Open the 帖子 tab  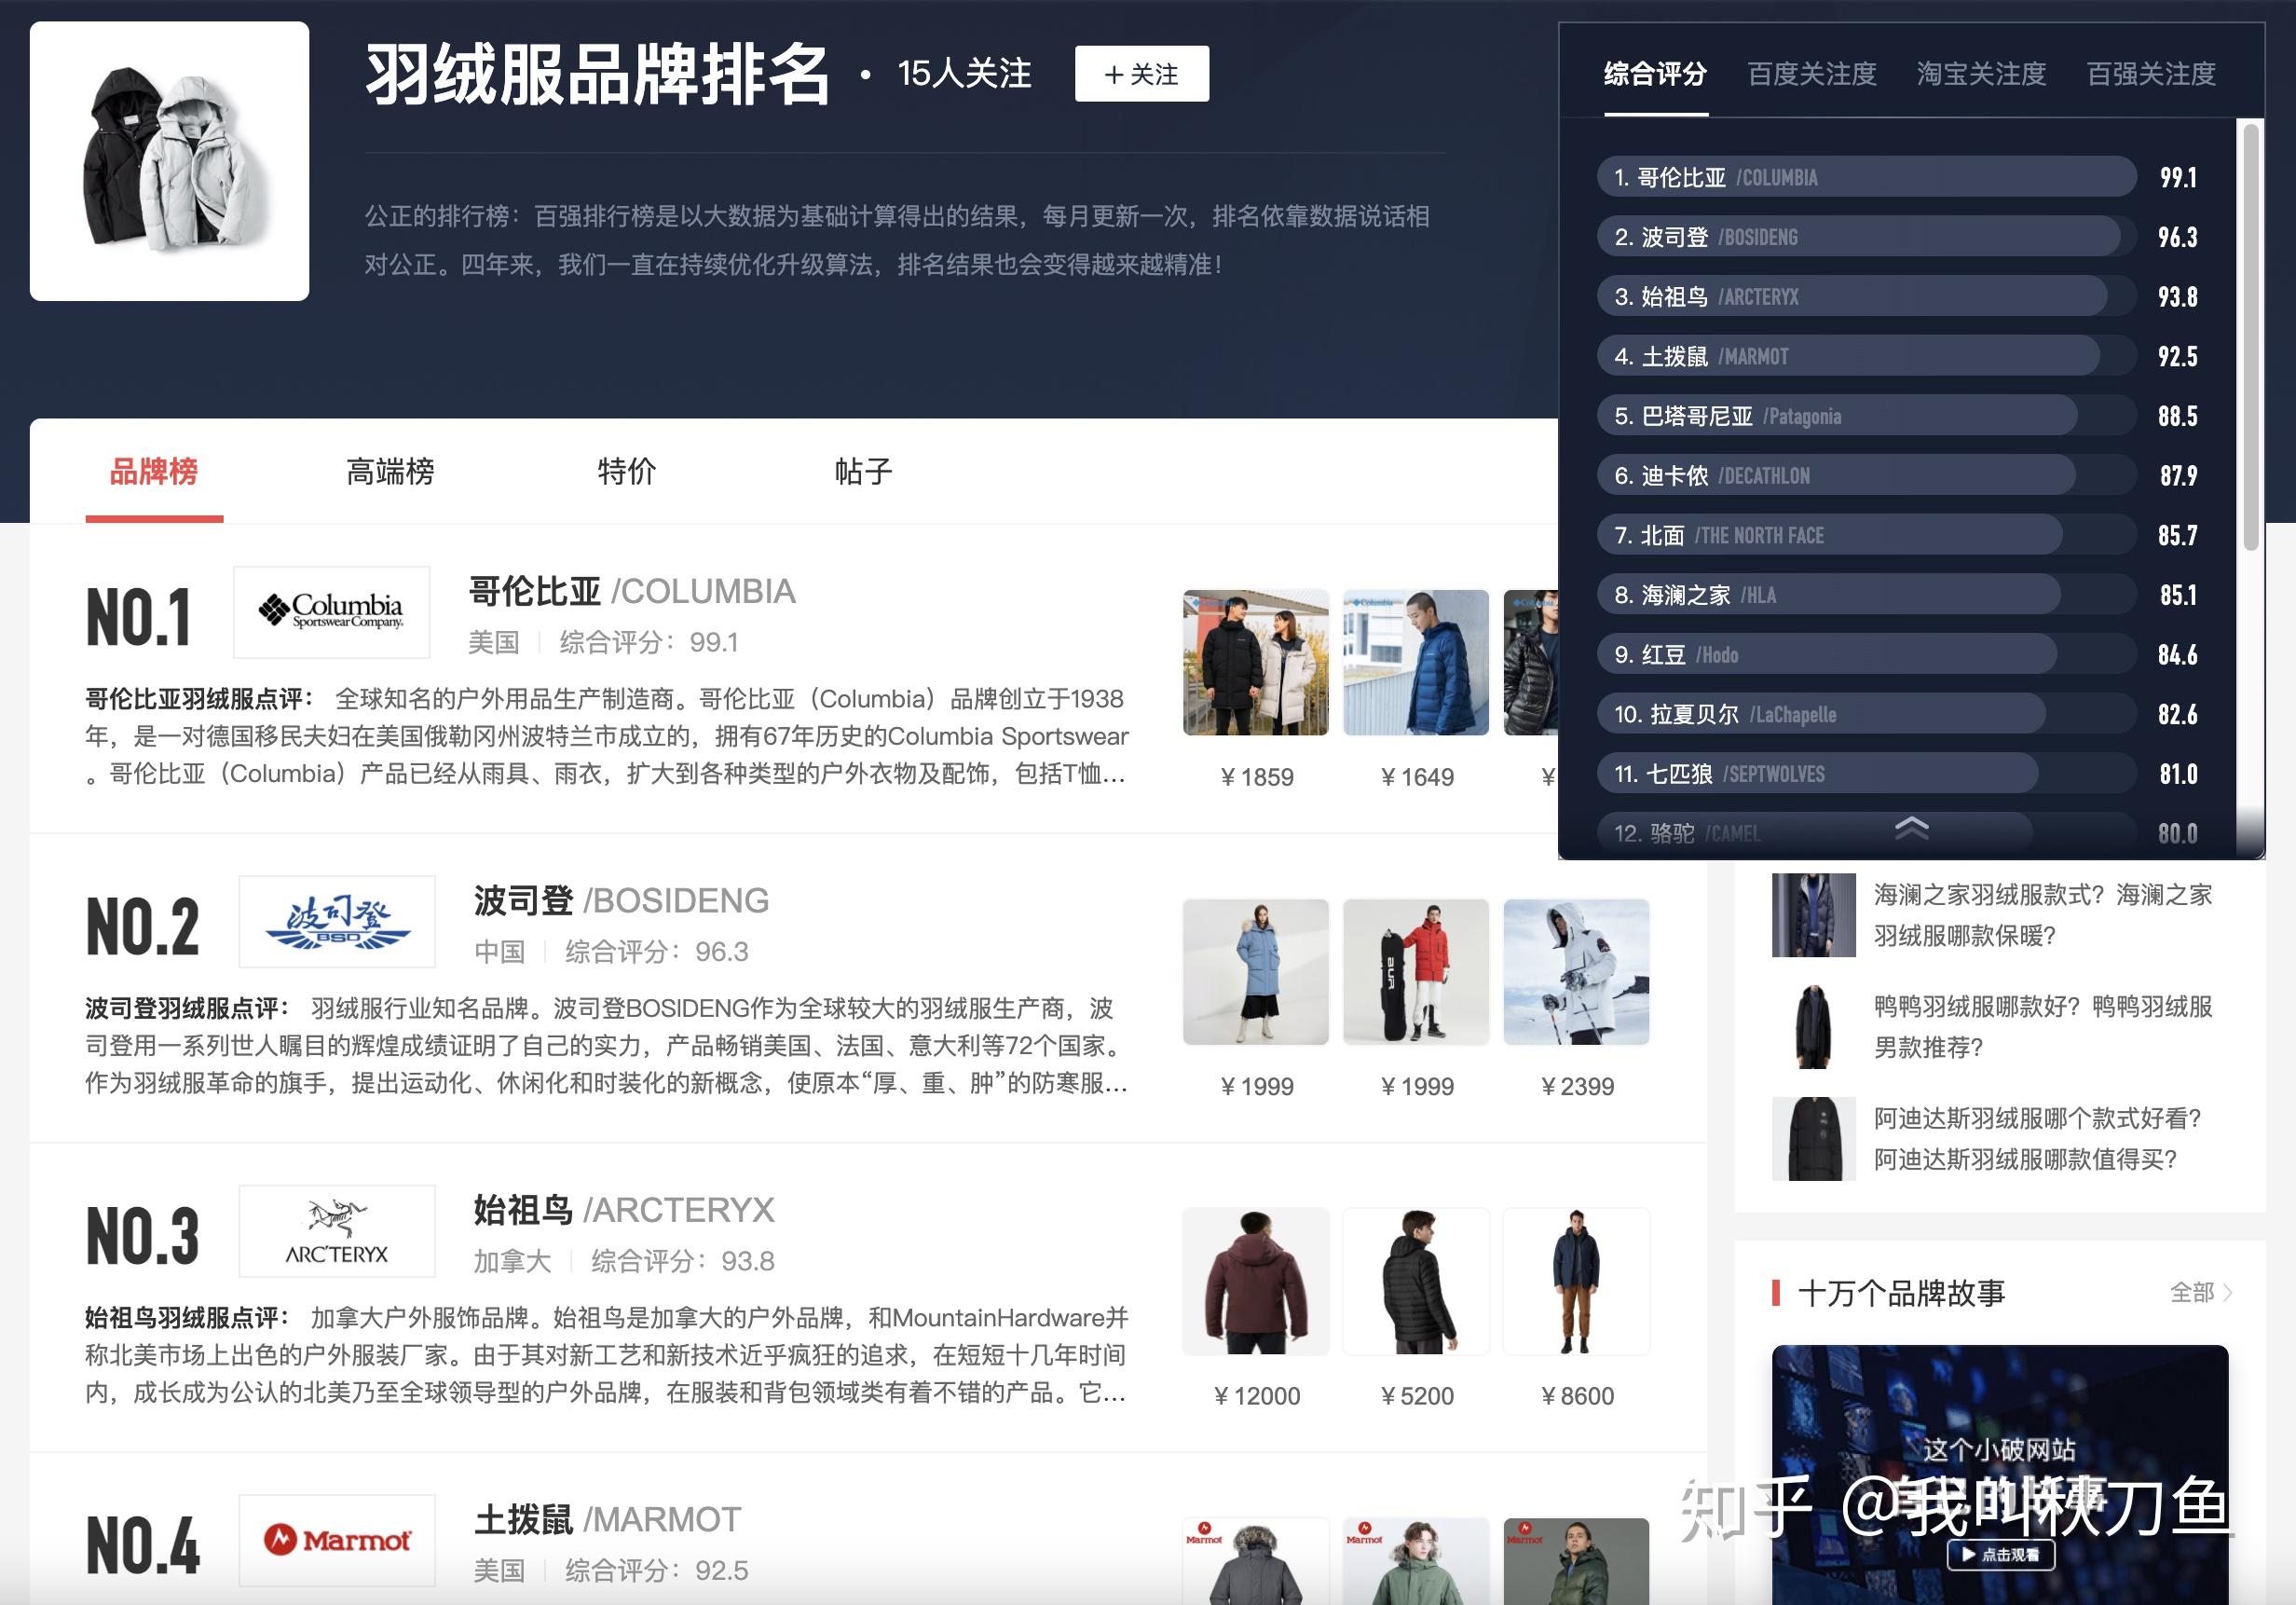(x=864, y=471)
